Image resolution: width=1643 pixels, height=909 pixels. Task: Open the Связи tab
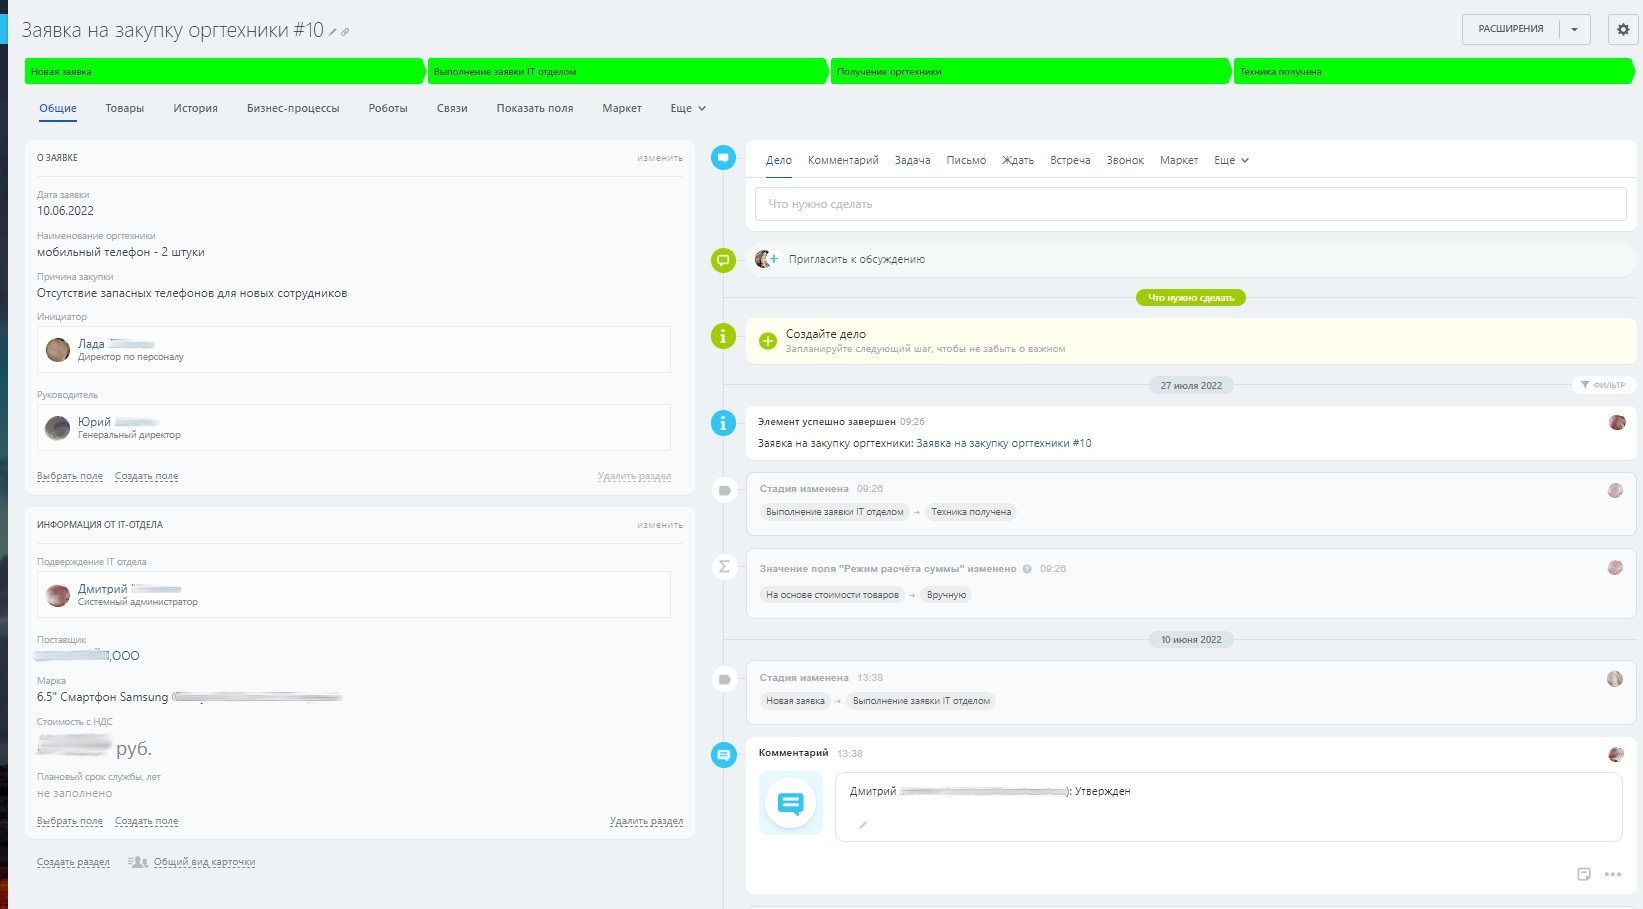click(452, 108)
